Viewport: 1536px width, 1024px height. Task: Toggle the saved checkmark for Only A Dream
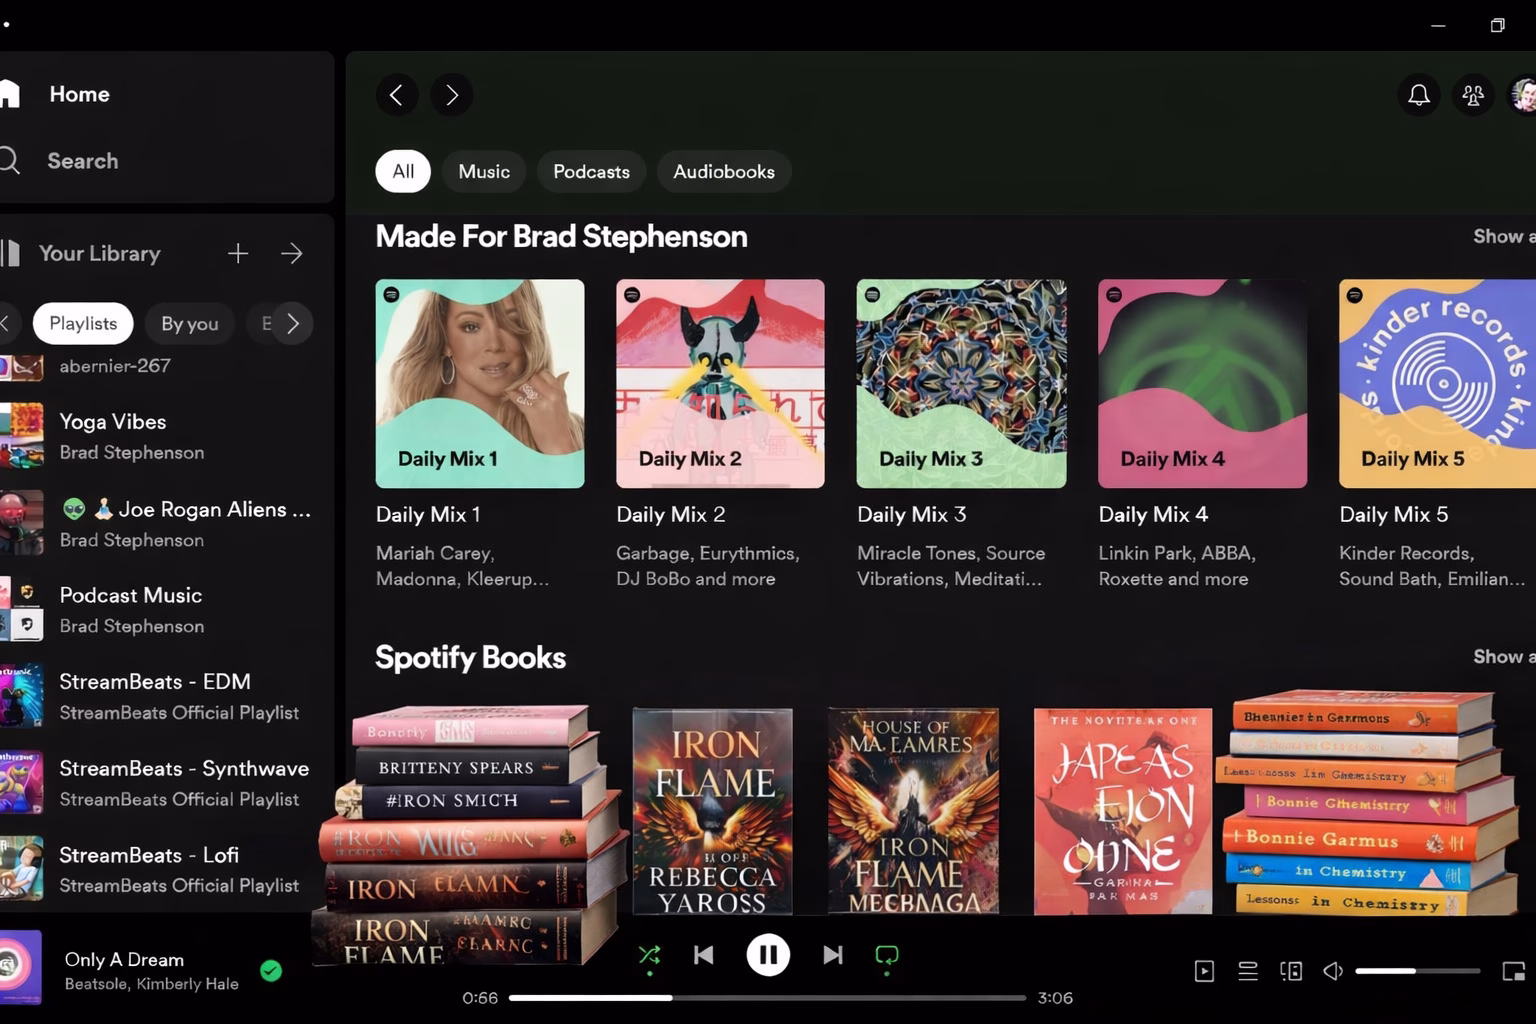(x=271, y=970)
